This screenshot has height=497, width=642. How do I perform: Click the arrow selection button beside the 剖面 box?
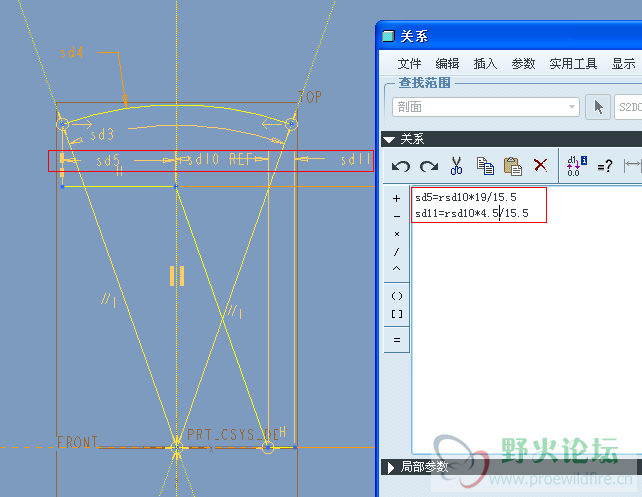[x=598, y=107]
